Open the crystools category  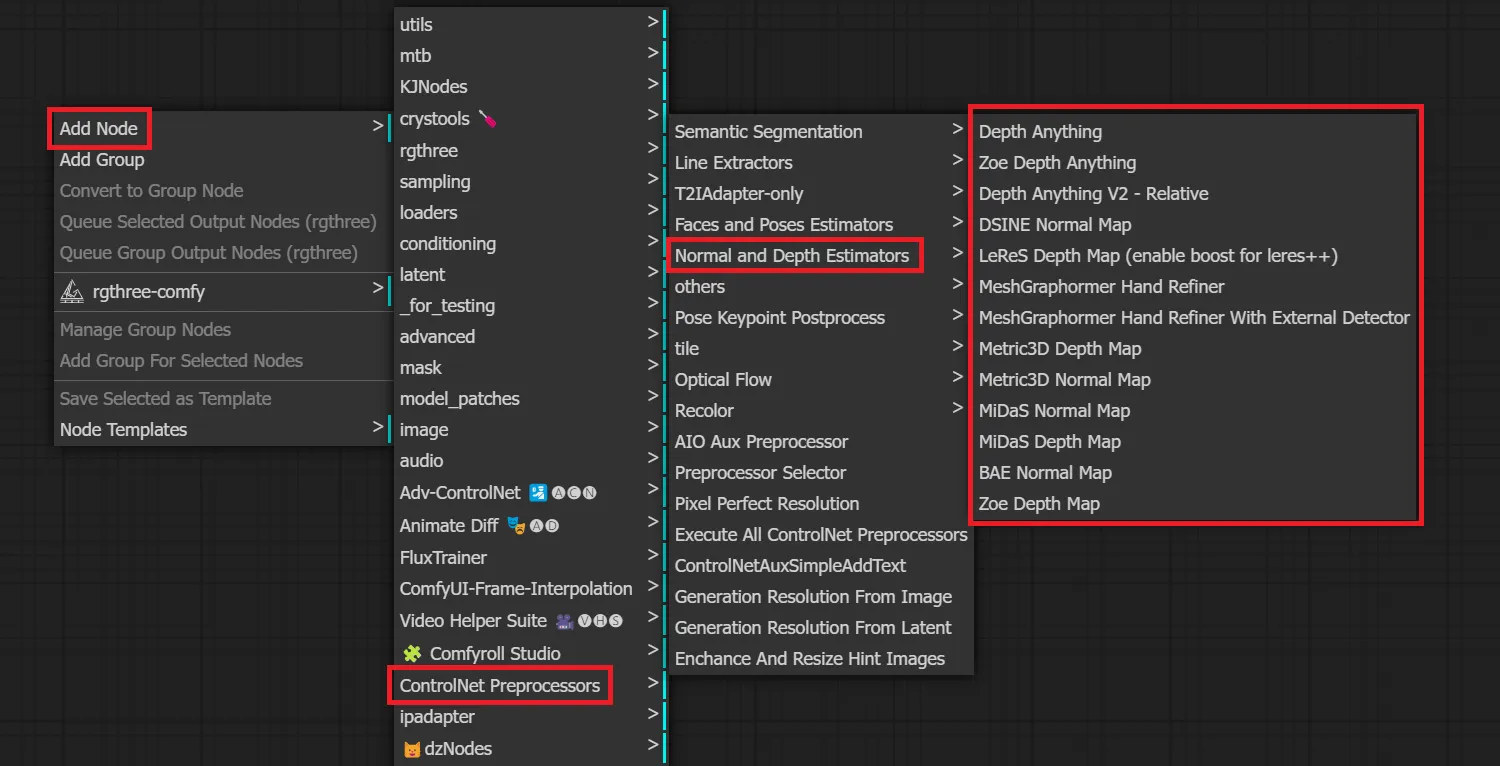click(530, 118)
